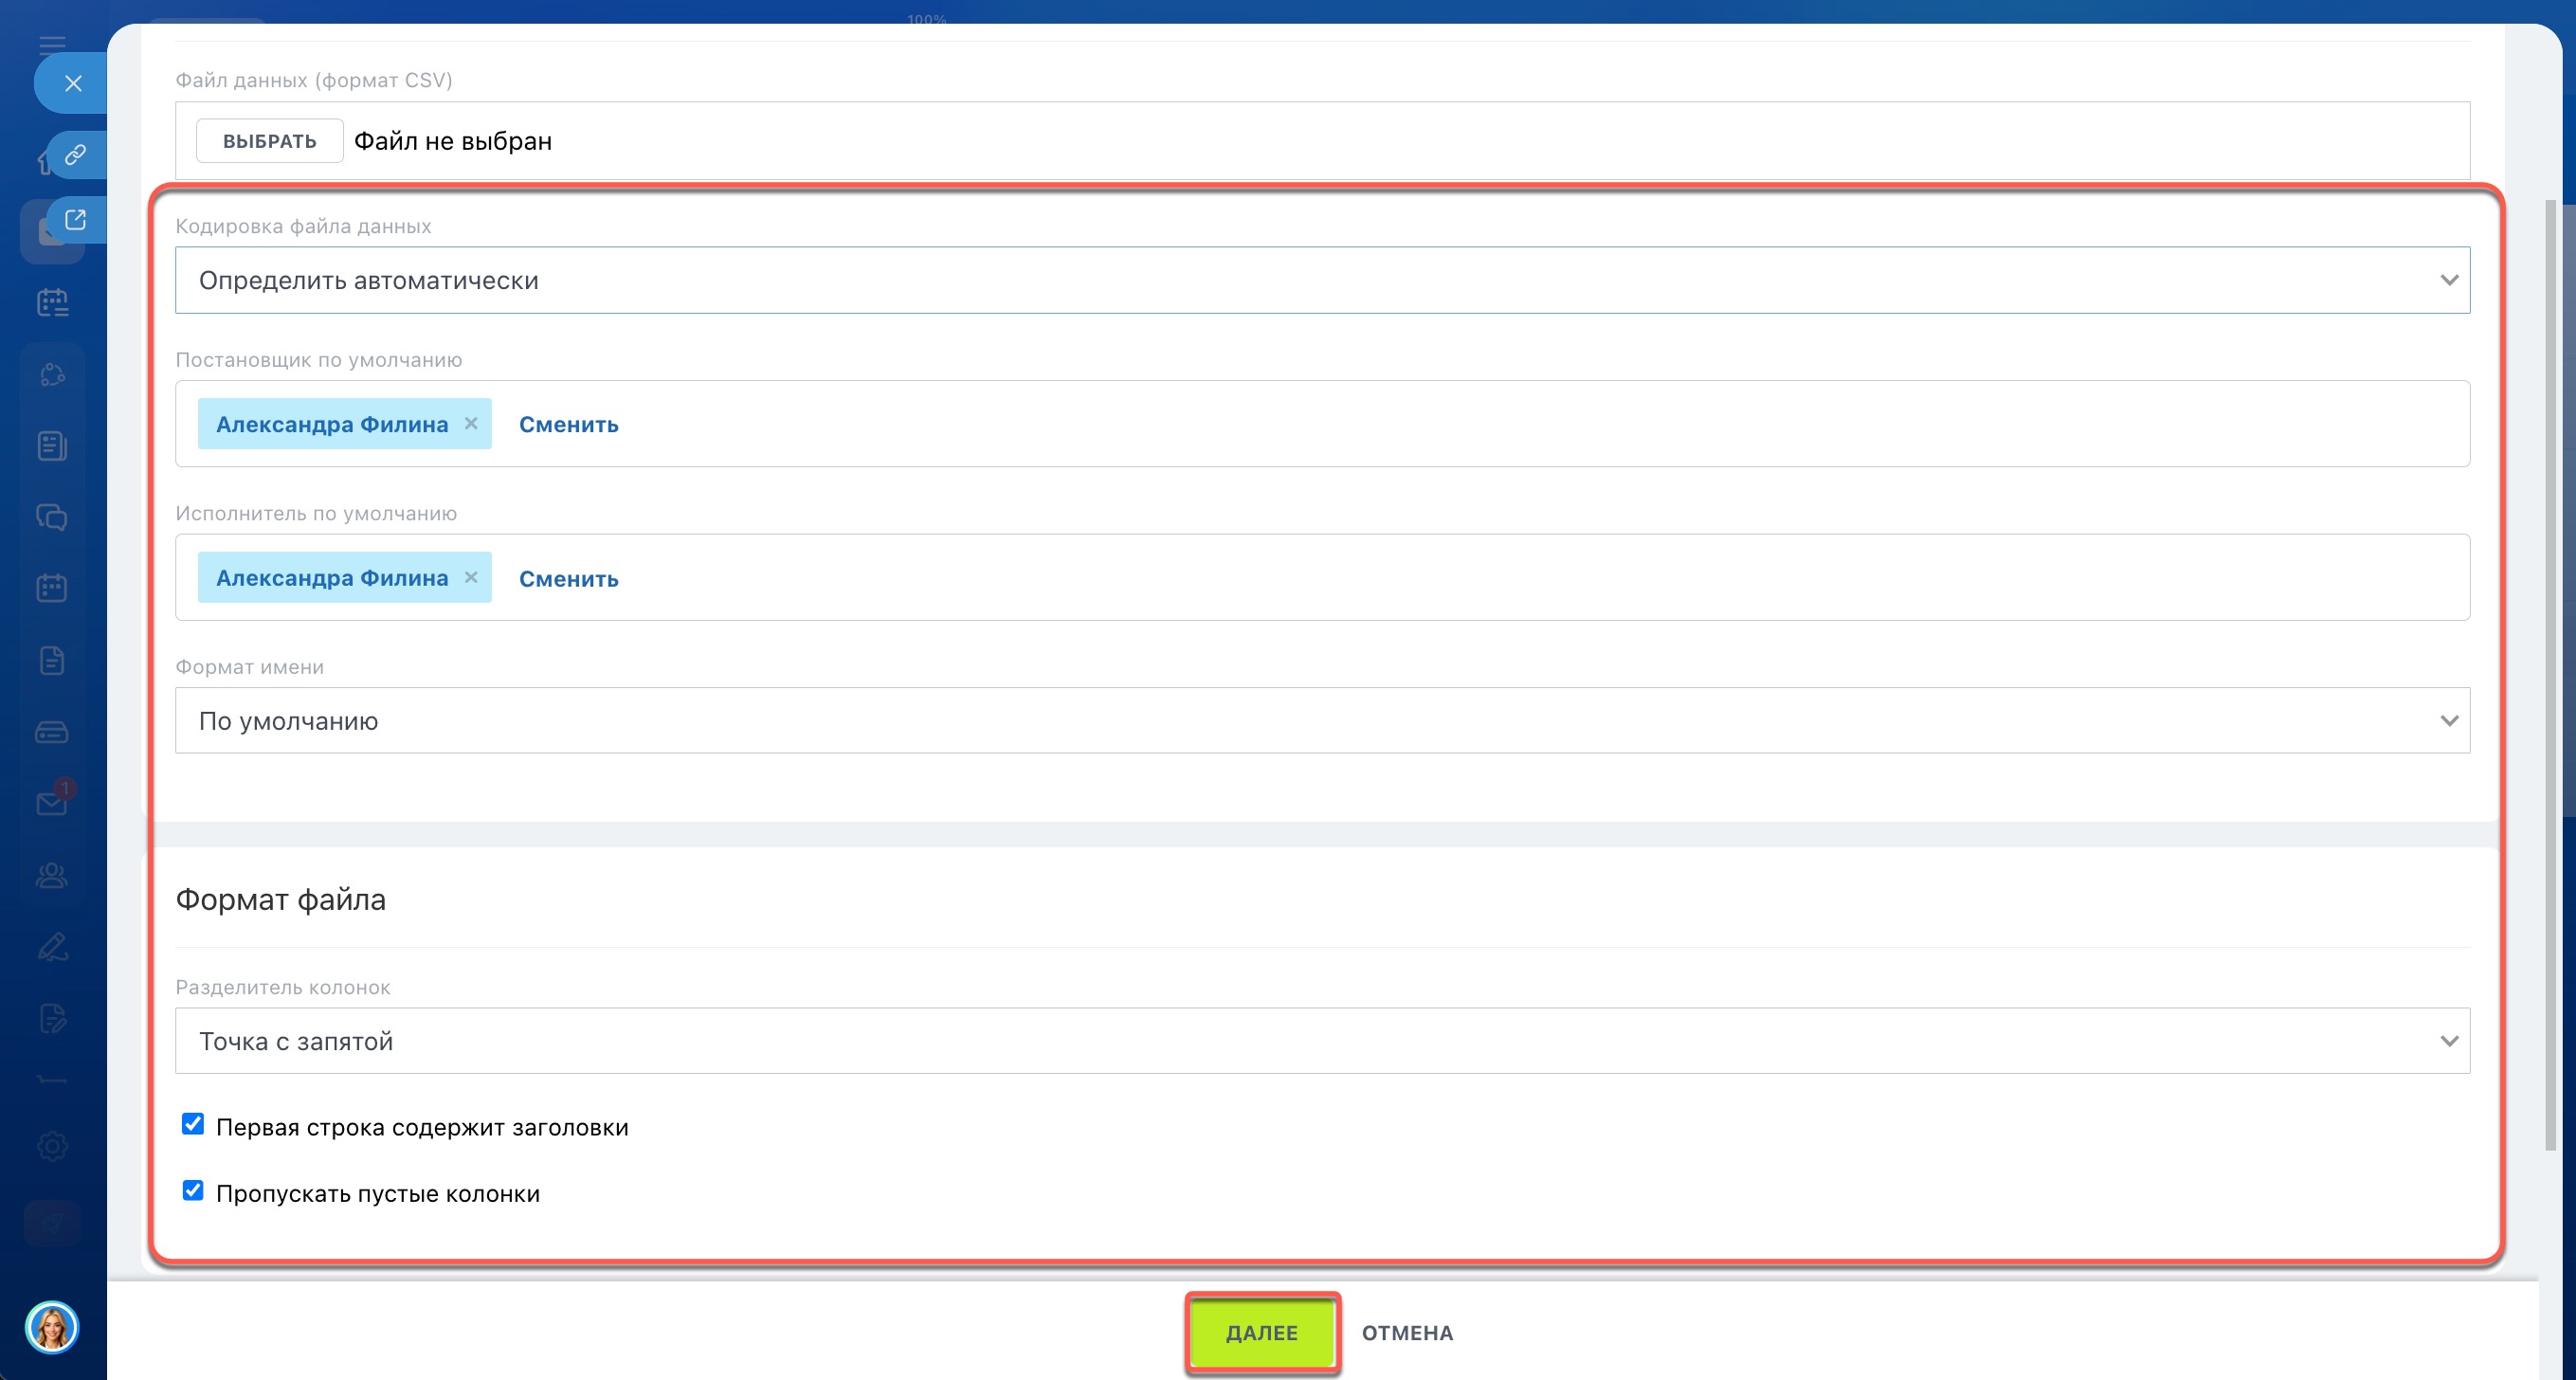2576x1380 pixels.
Task: Open the calendar-with-list icon in sidebar
Action: [52, 302]
